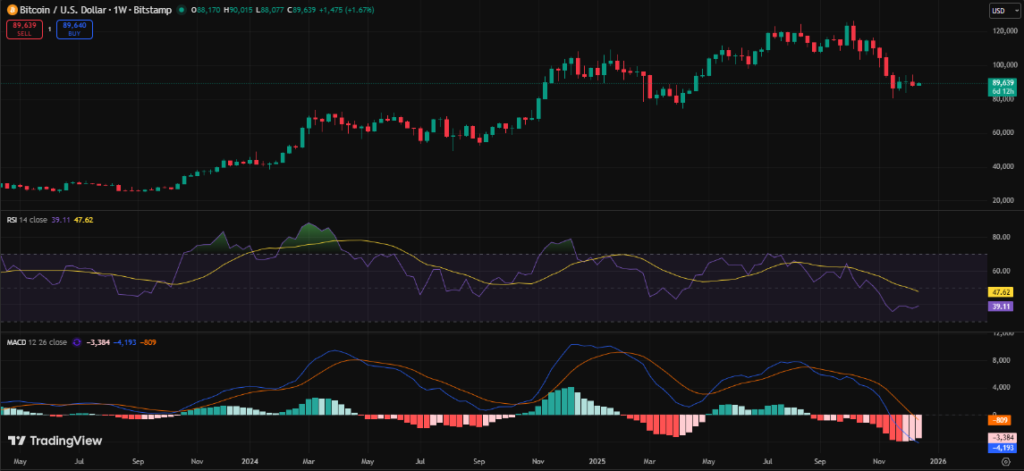Click the orange -809 MACD axis label

1003,420
